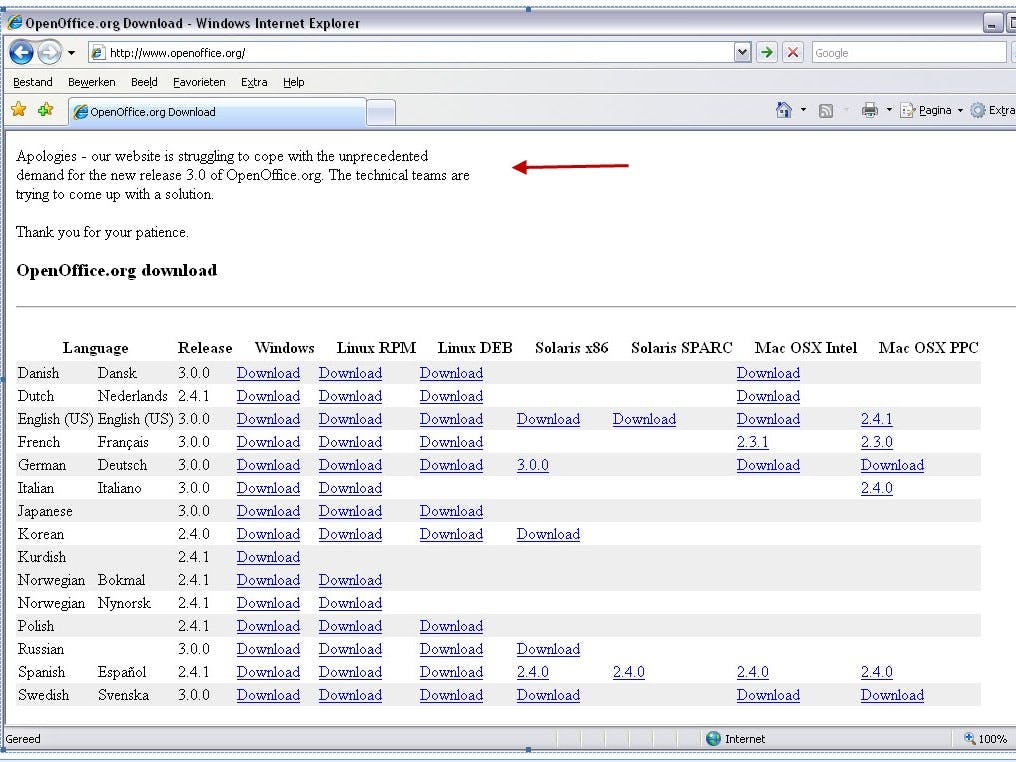Viewport: 1016px width, 762px height.
Task: Download Norwegian Nynorsk for Windows
Action: [x=268, y=603]
